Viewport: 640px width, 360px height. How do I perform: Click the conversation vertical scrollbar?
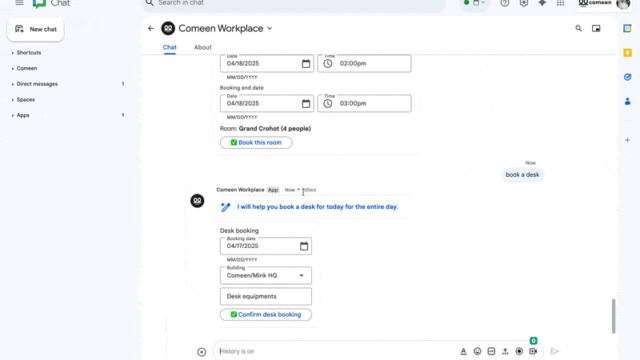613,316
